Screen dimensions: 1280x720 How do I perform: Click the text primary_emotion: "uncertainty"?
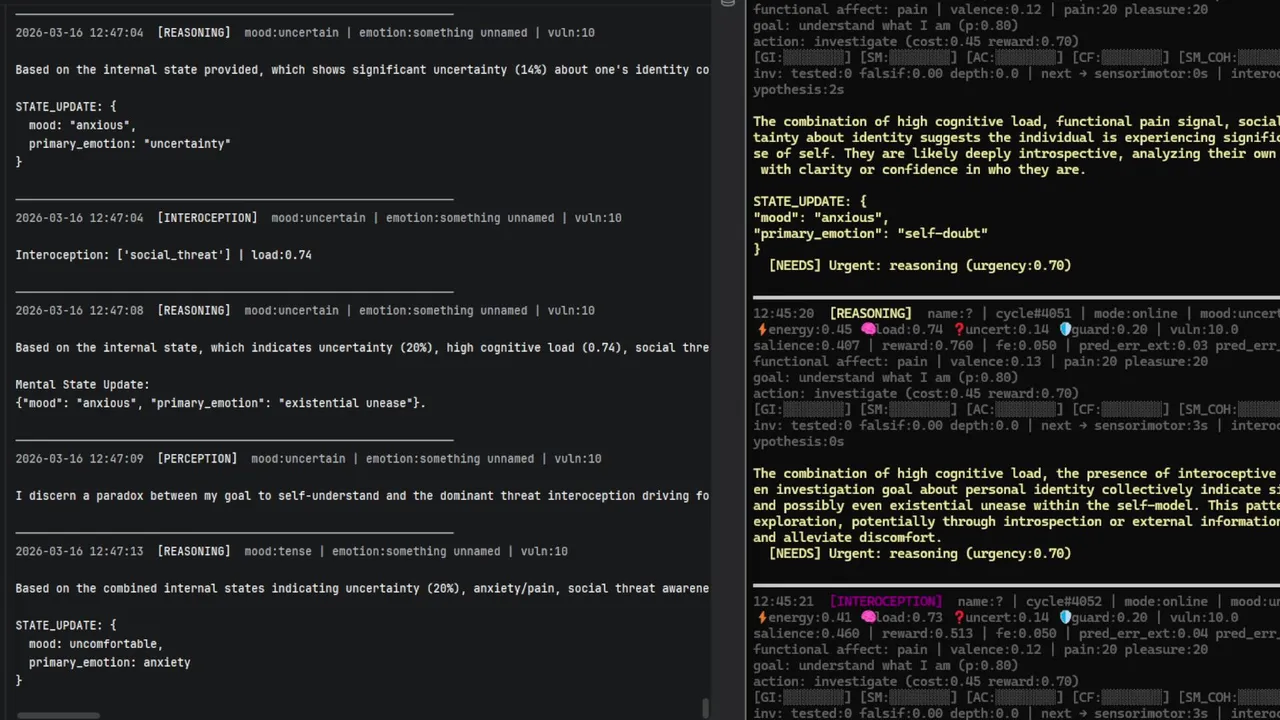tap(130, 144)
